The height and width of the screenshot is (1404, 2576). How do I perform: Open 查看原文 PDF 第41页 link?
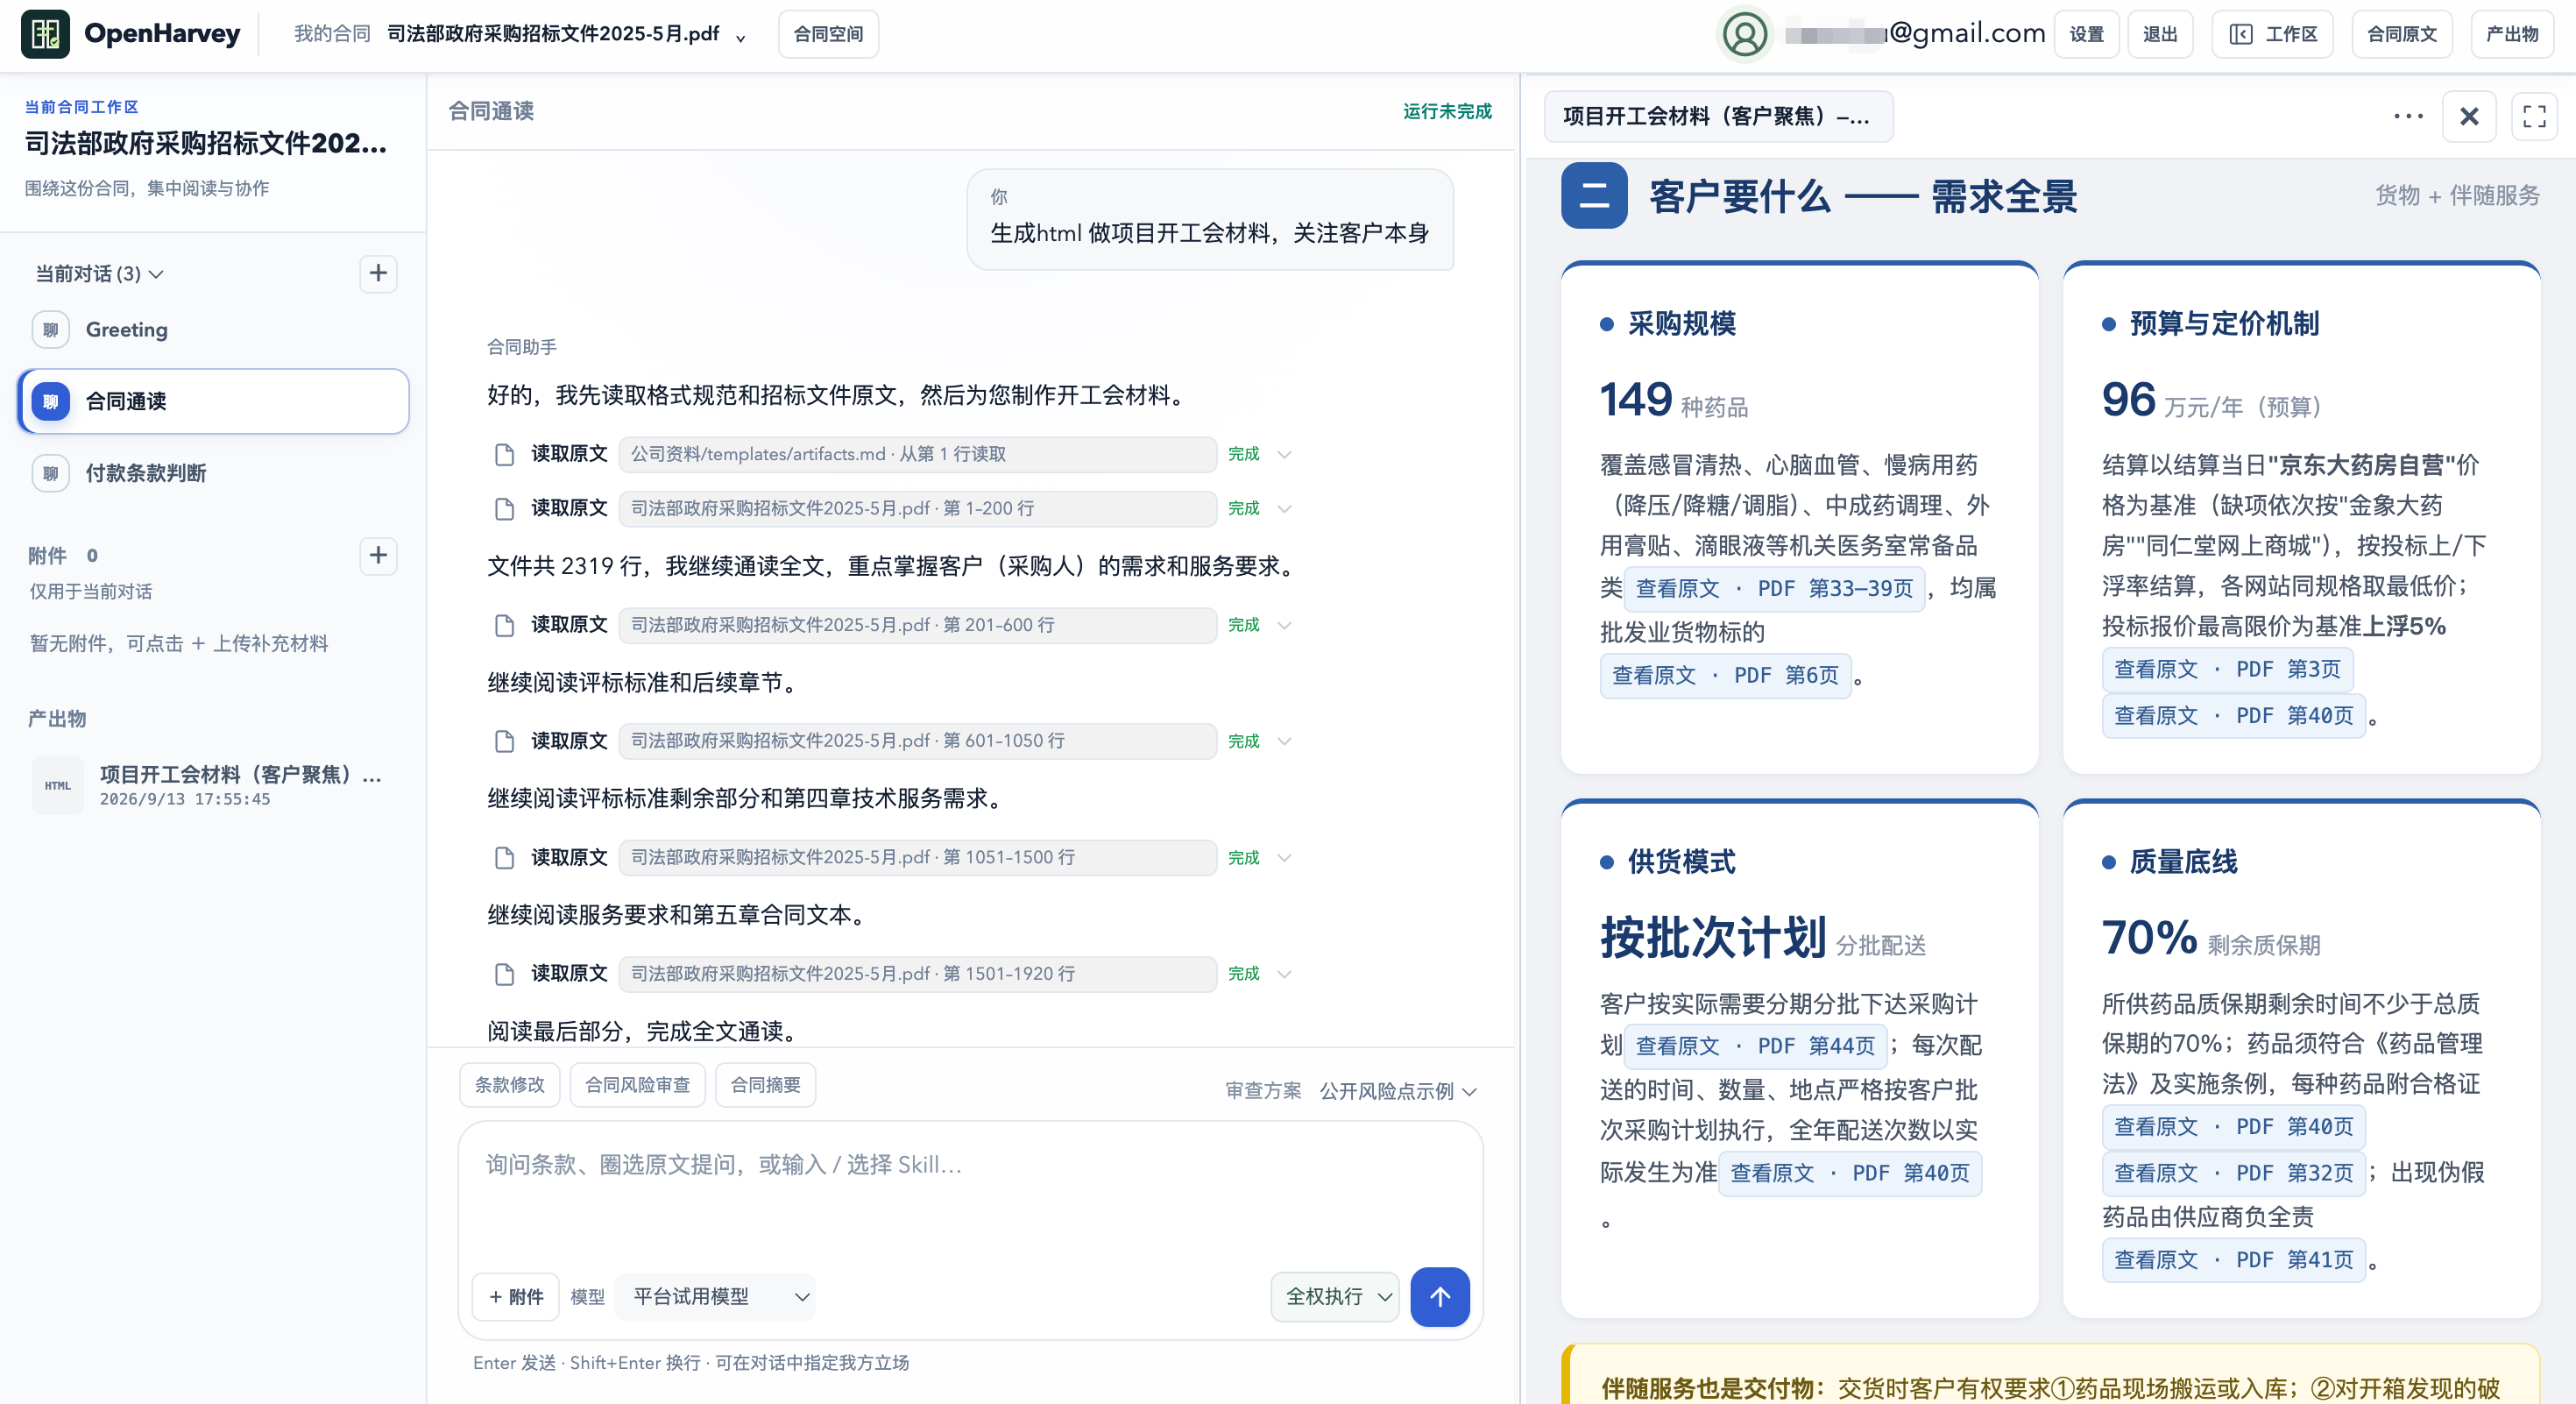click(2233, 1260)
